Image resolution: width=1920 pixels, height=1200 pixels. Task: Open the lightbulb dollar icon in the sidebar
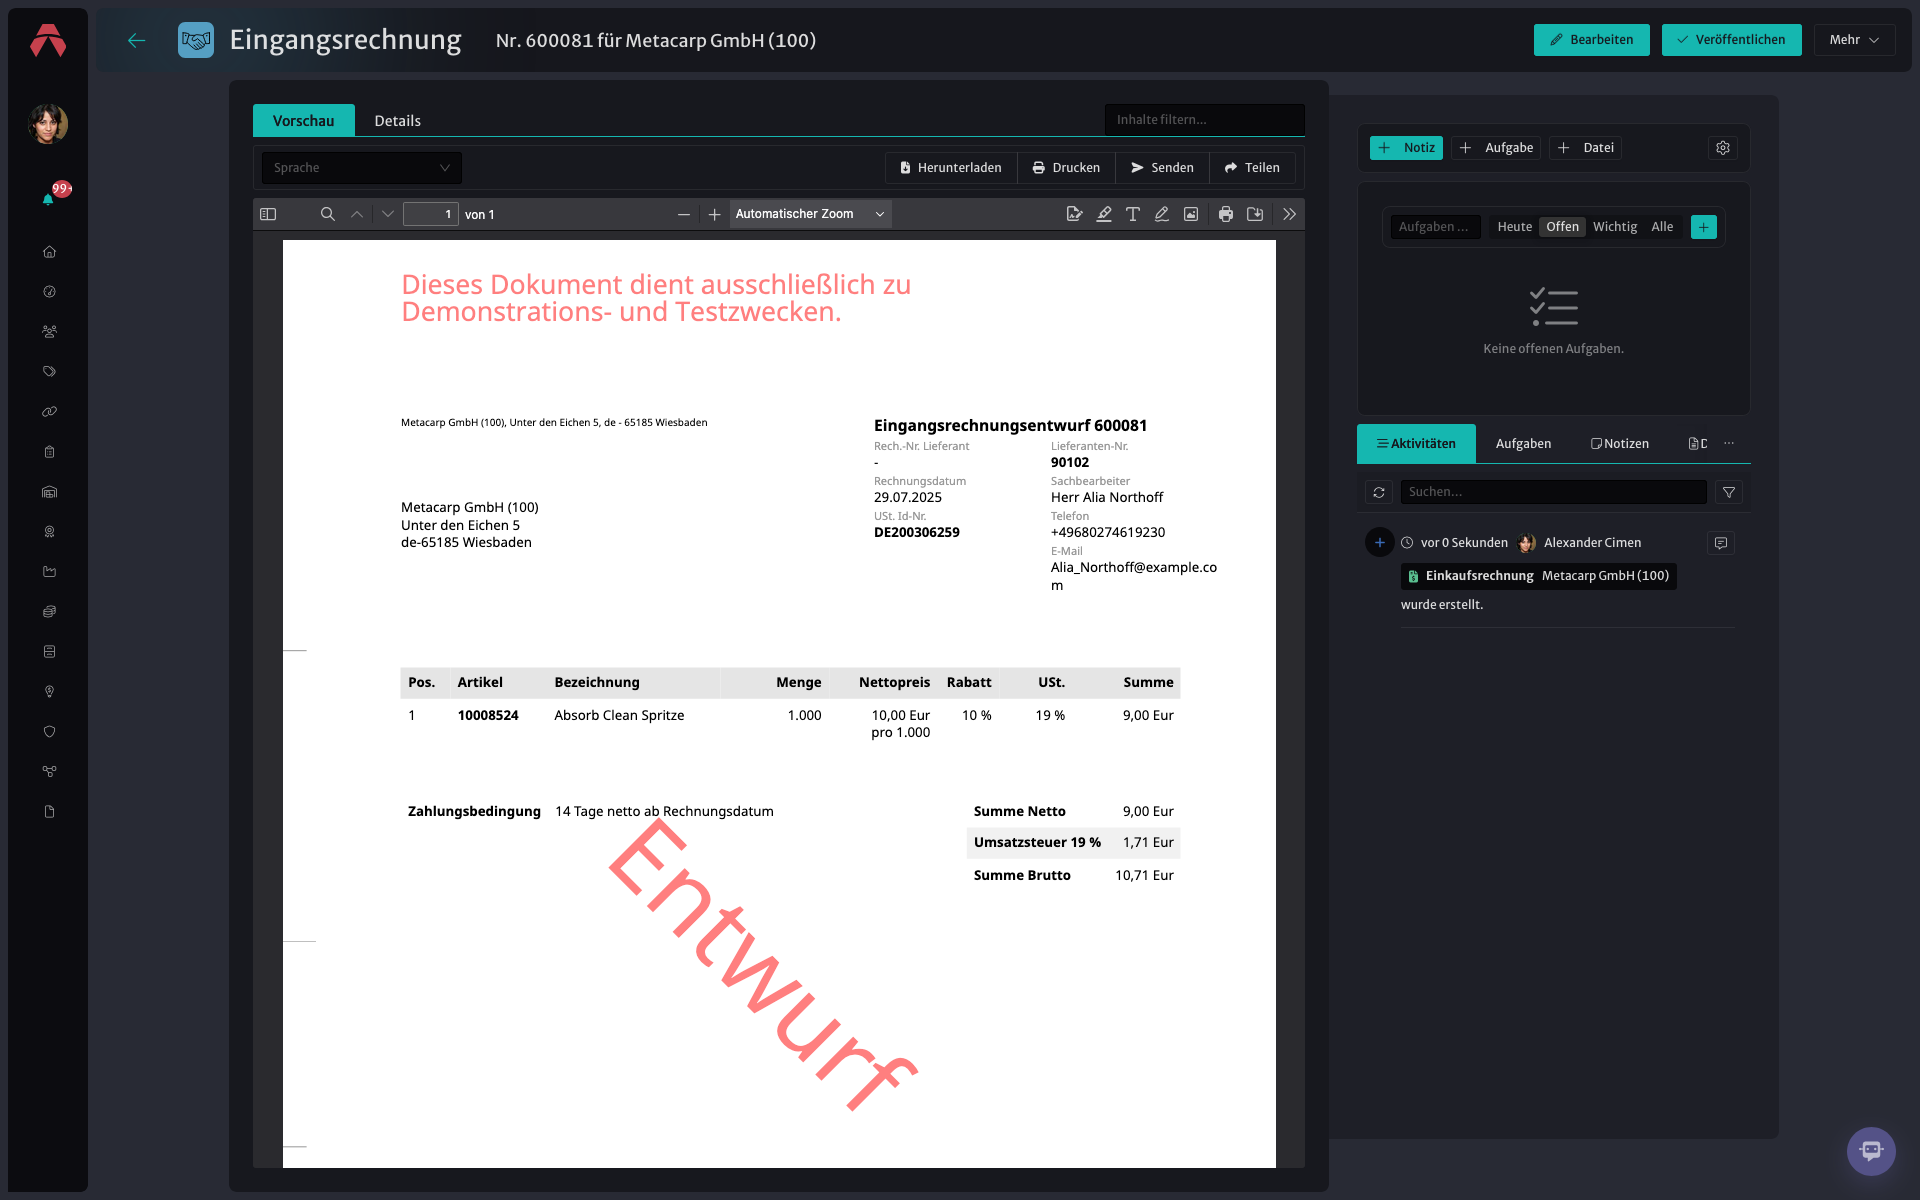[x=49, y=692]
